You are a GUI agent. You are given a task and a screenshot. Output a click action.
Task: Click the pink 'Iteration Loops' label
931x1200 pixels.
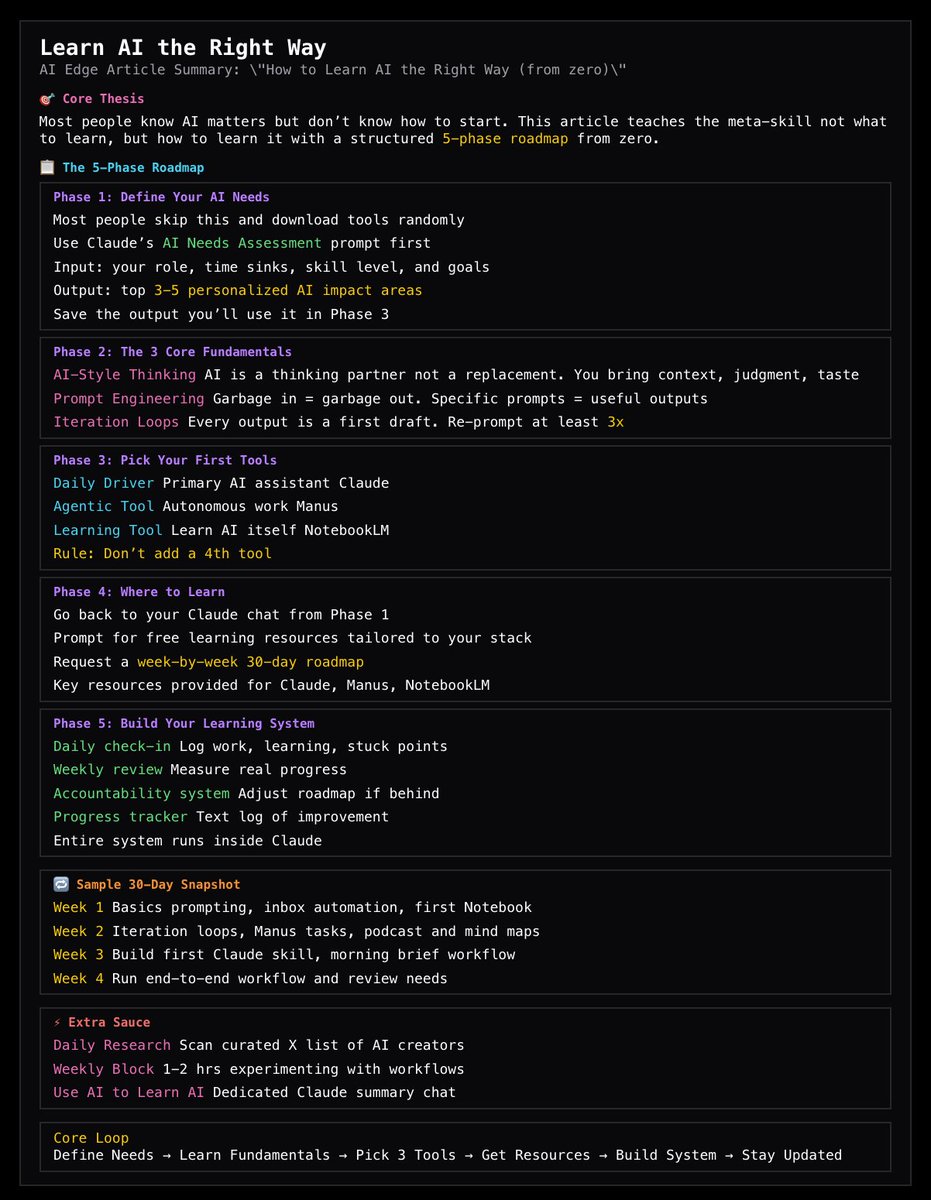[x=116, y=422]
